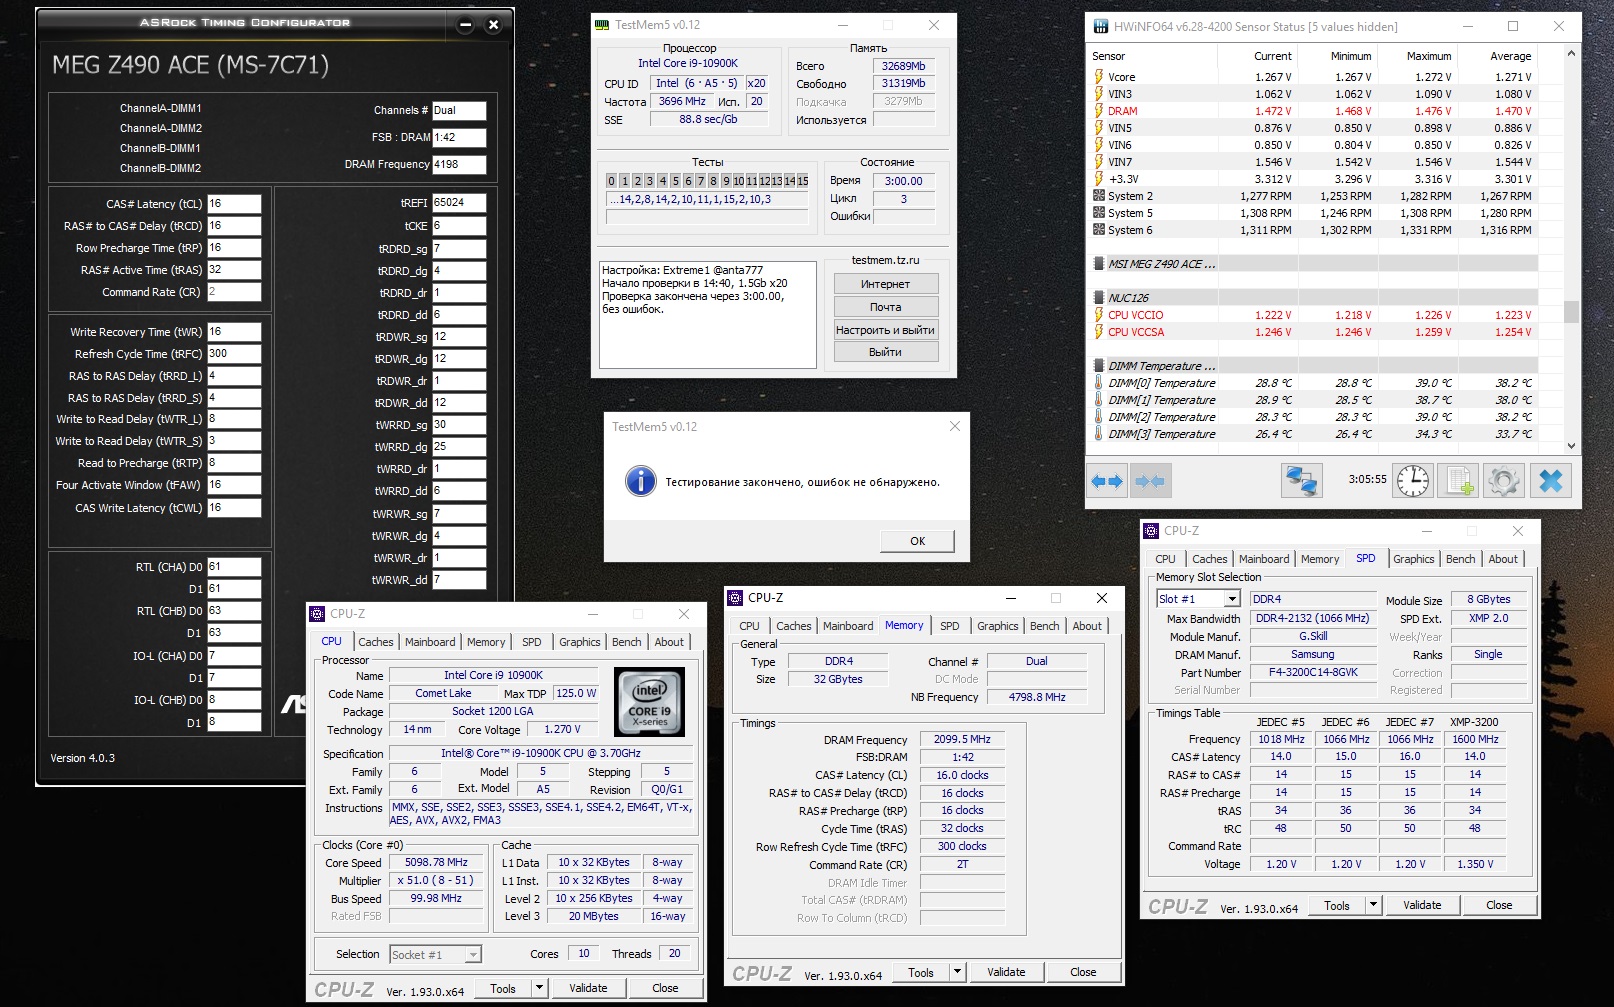Click the blue info icon in TestMem5 dialog
The image size is (1614, 1007).
pyautogui.click(x=640, y=481)
